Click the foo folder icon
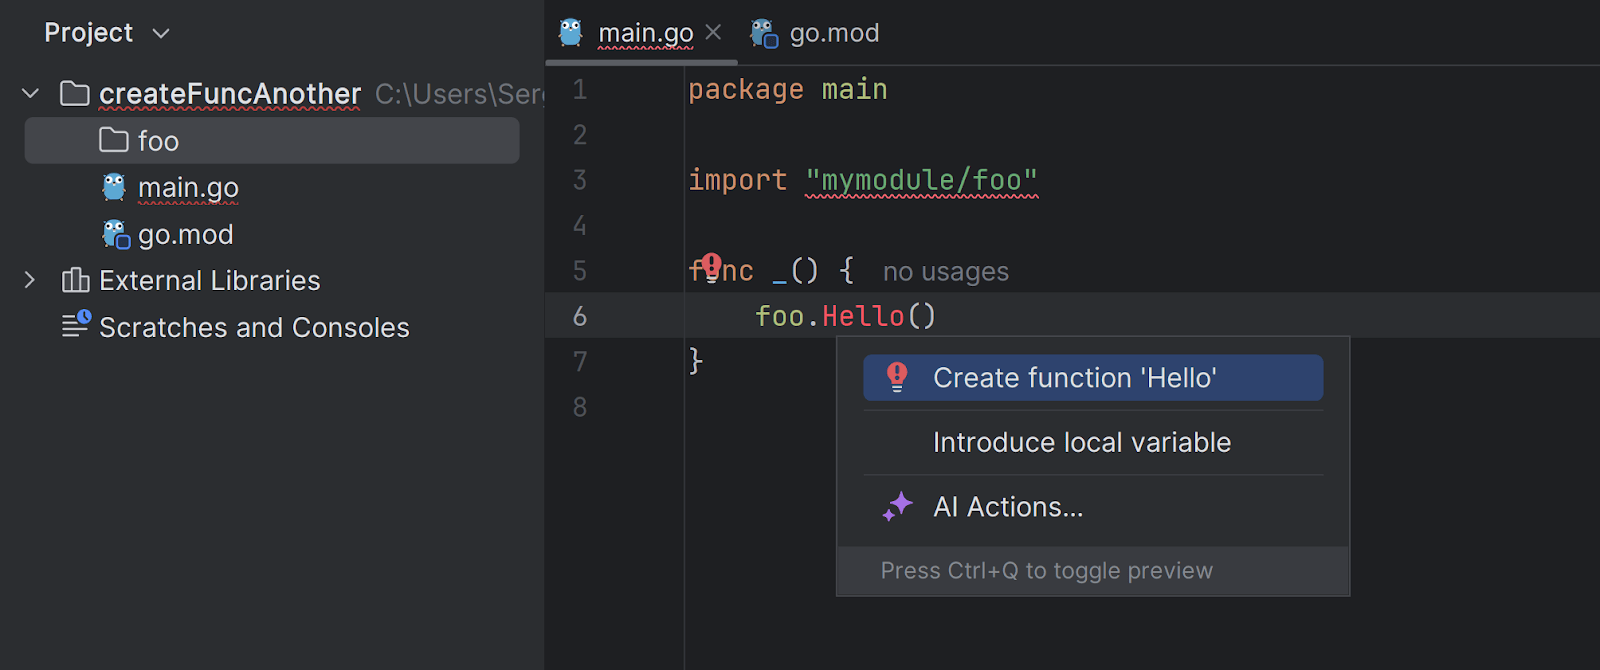 pos(114,140)
